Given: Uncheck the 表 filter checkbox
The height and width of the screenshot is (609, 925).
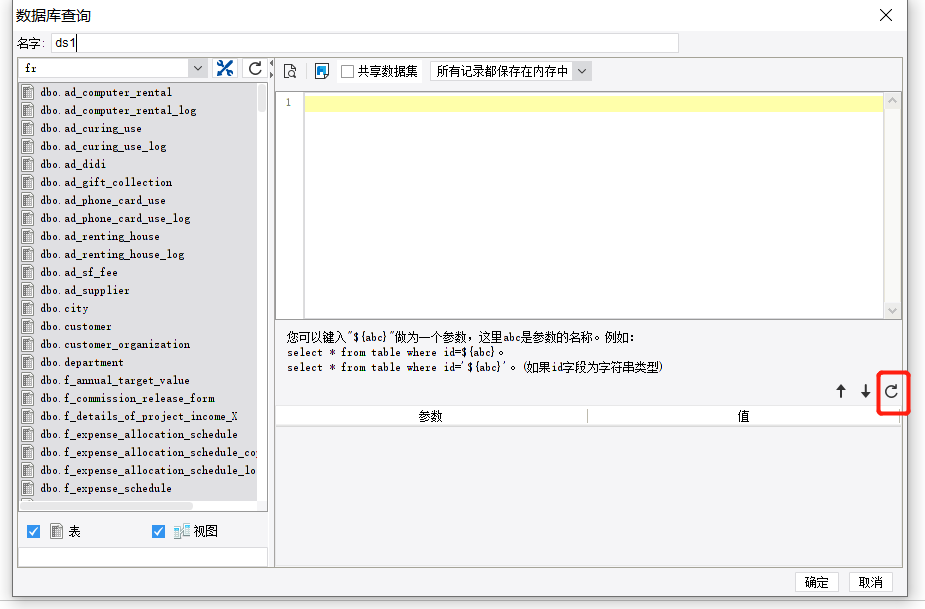Looking at the screenshot, I should (x=34, y=531).
